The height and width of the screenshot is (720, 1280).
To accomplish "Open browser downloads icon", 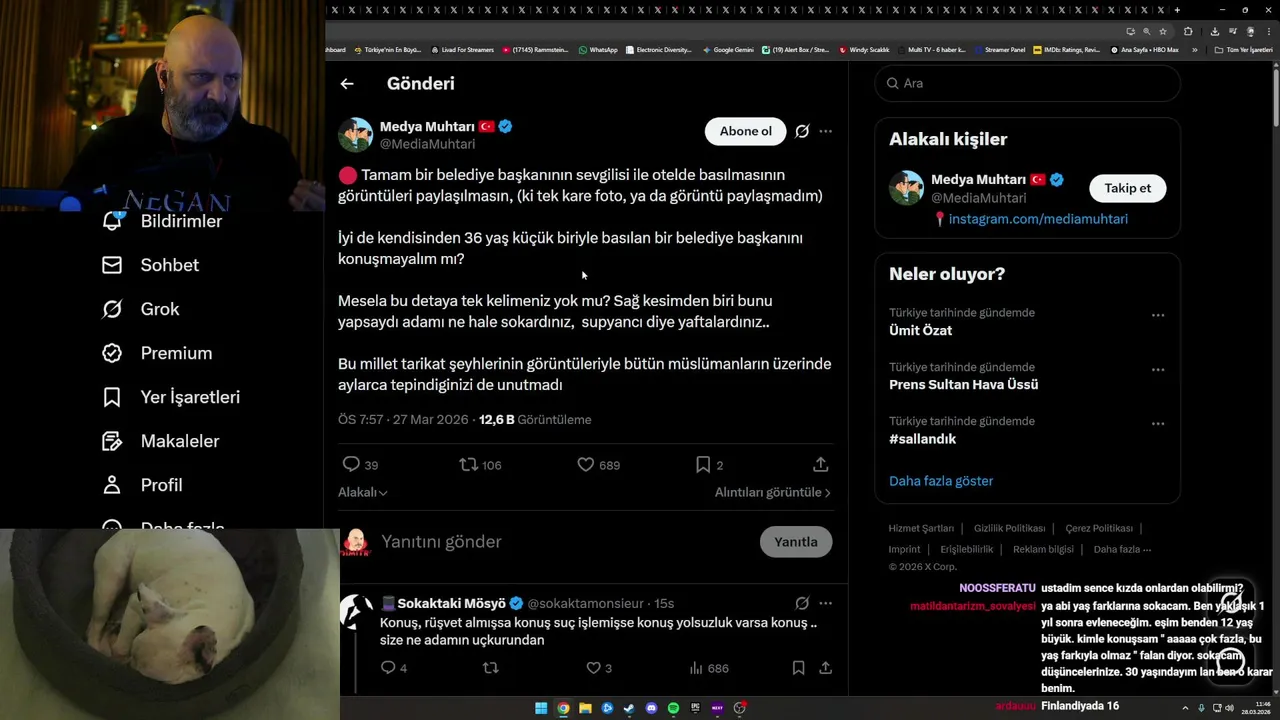I will coord(1213,31).
